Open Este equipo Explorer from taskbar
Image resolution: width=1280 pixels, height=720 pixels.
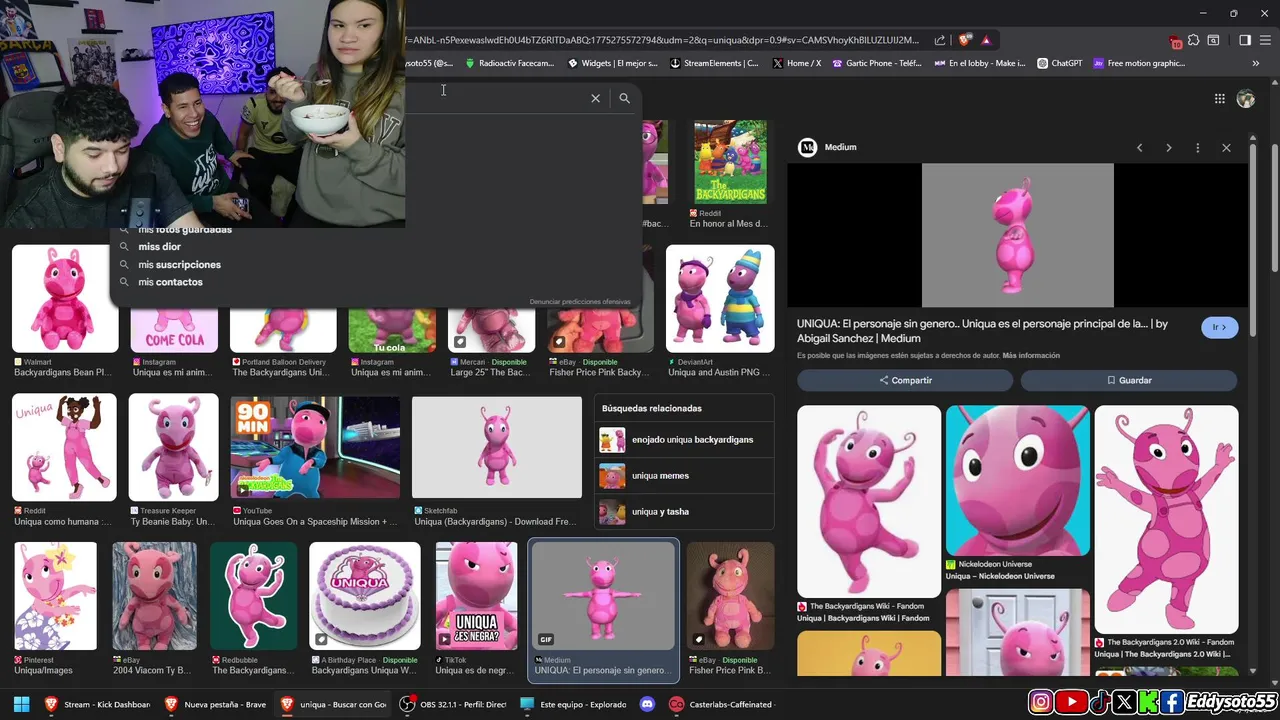click(574, 704)
